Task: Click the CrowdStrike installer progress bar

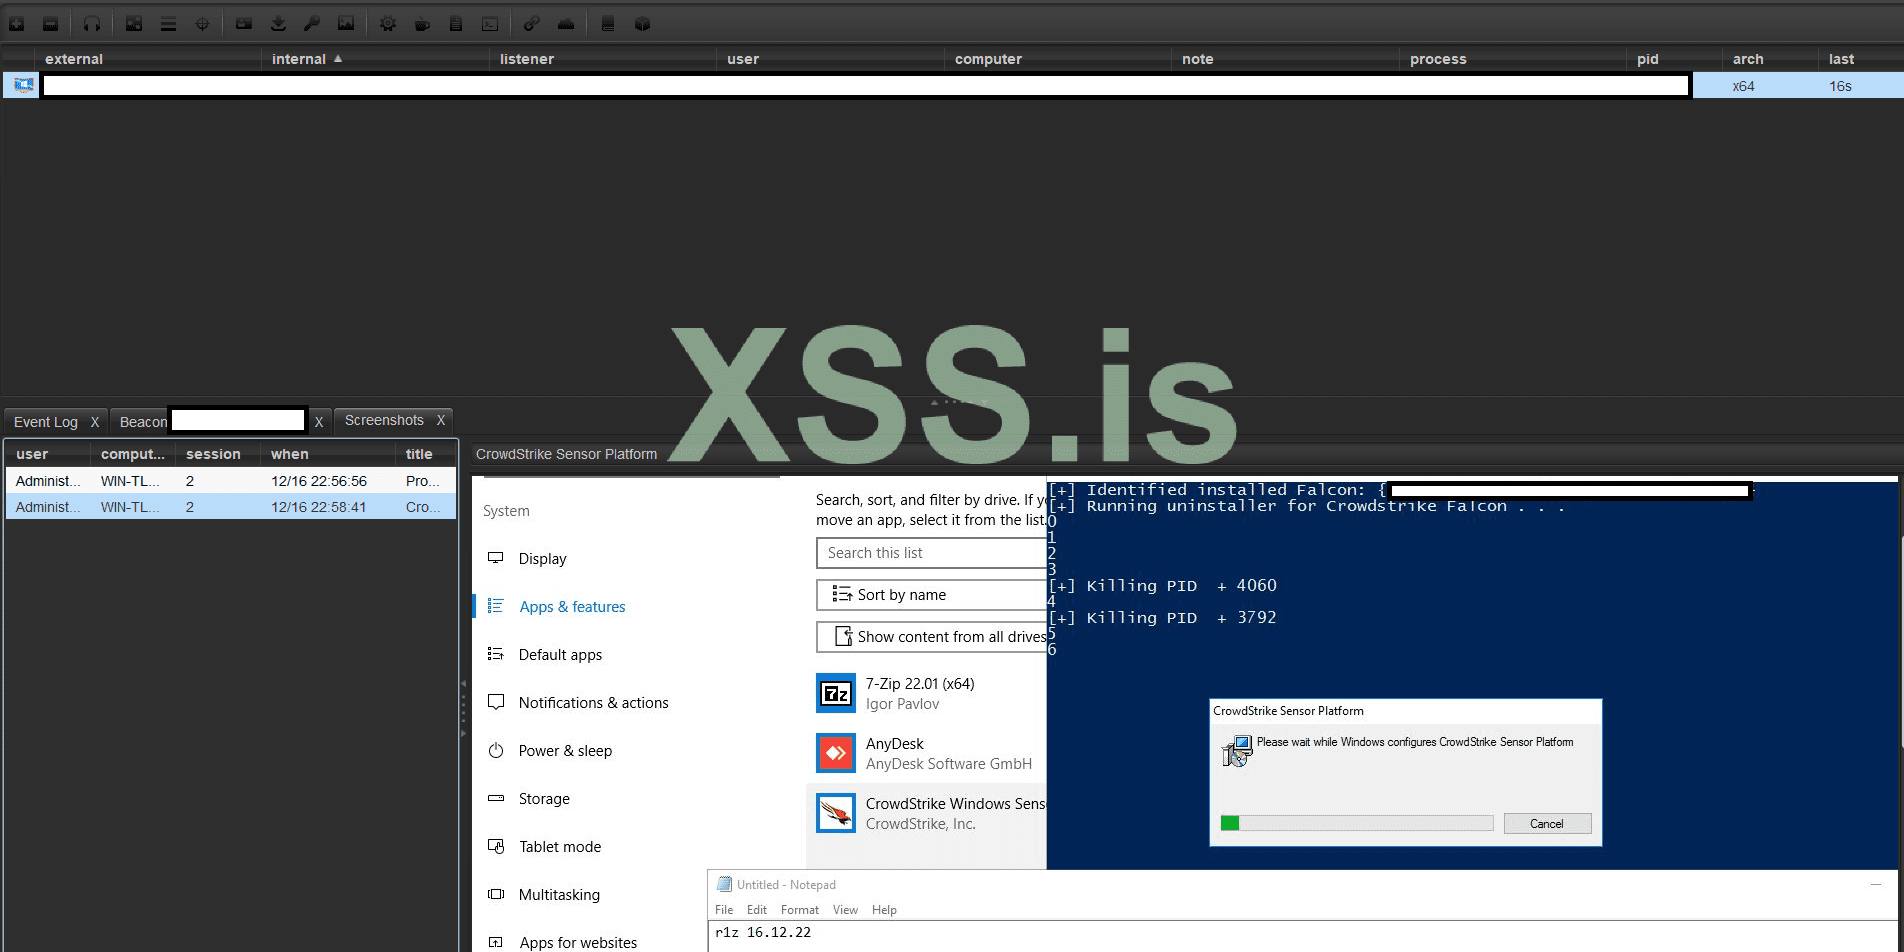Action: click(1357, 823)
